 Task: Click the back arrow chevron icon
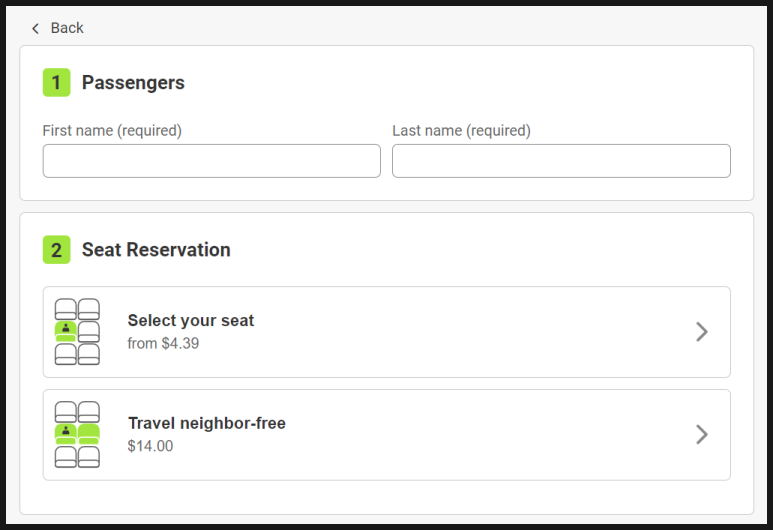click(x=36, y=28)
